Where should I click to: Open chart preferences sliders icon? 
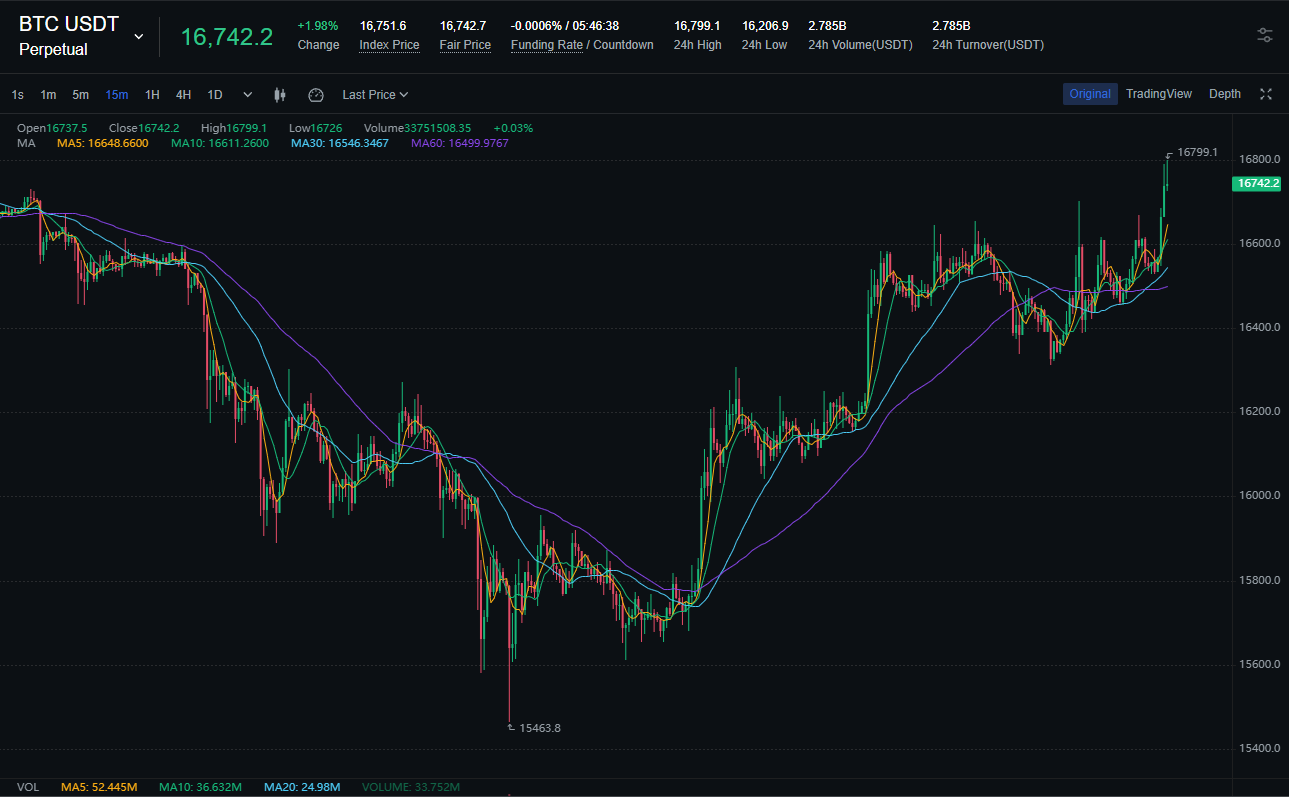point(1265,35)
